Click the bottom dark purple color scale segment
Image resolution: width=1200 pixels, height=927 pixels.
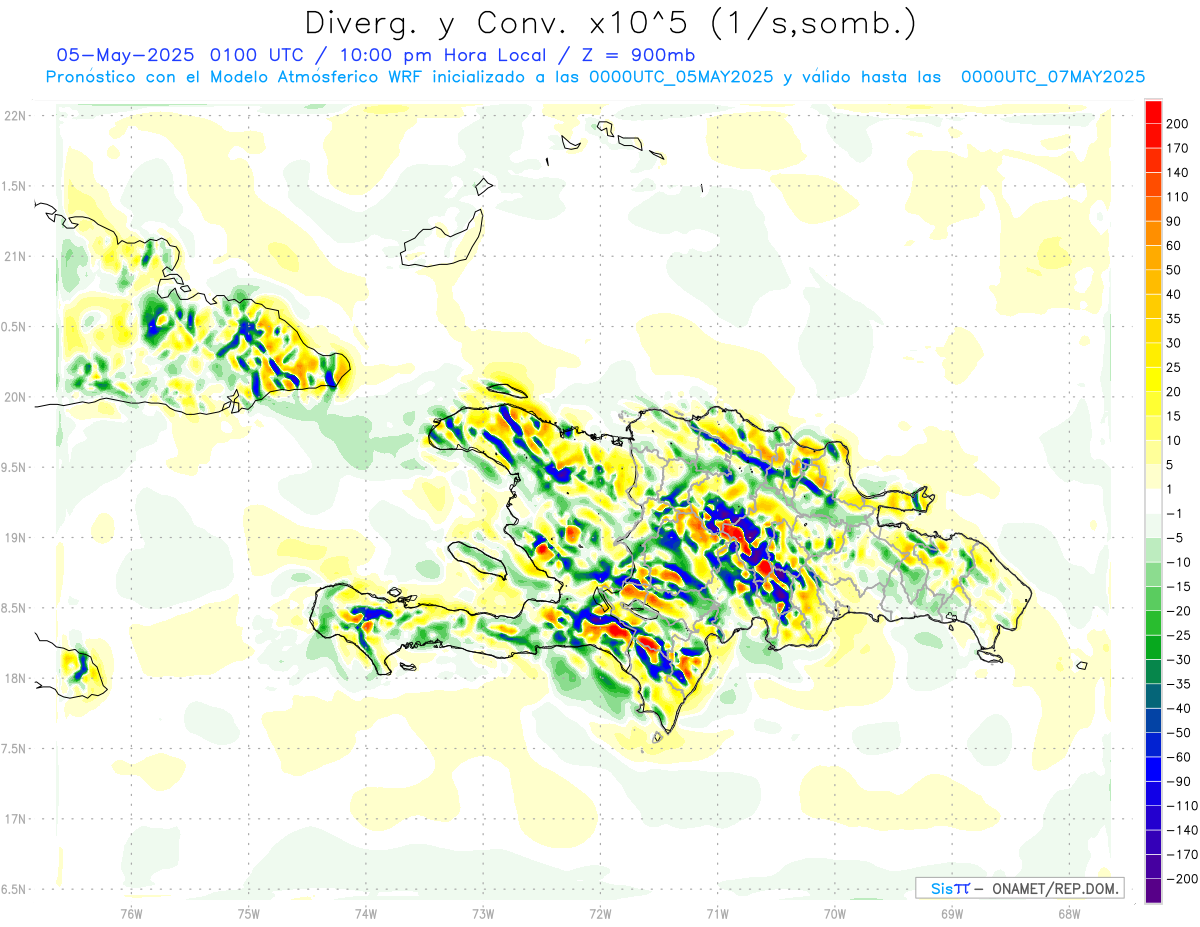[1153, 890]
